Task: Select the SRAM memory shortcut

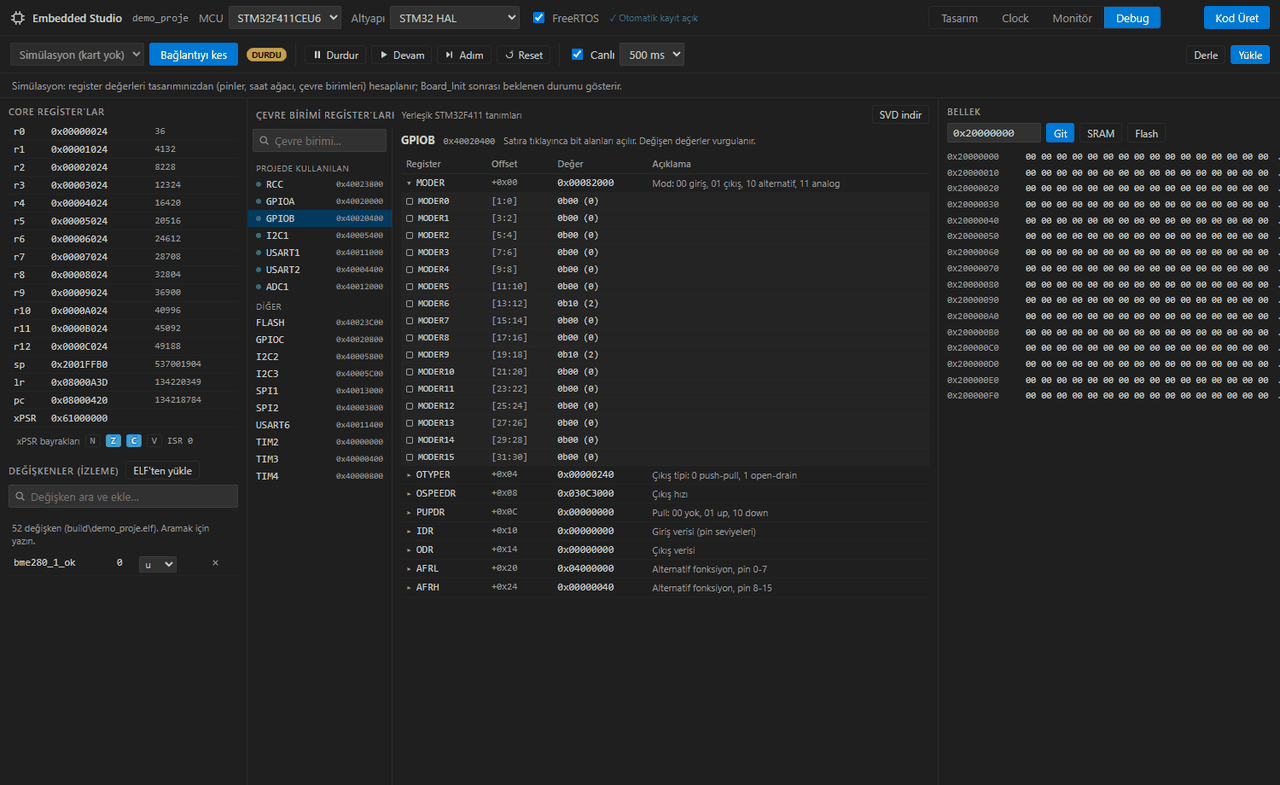Action: [1100, 133]
